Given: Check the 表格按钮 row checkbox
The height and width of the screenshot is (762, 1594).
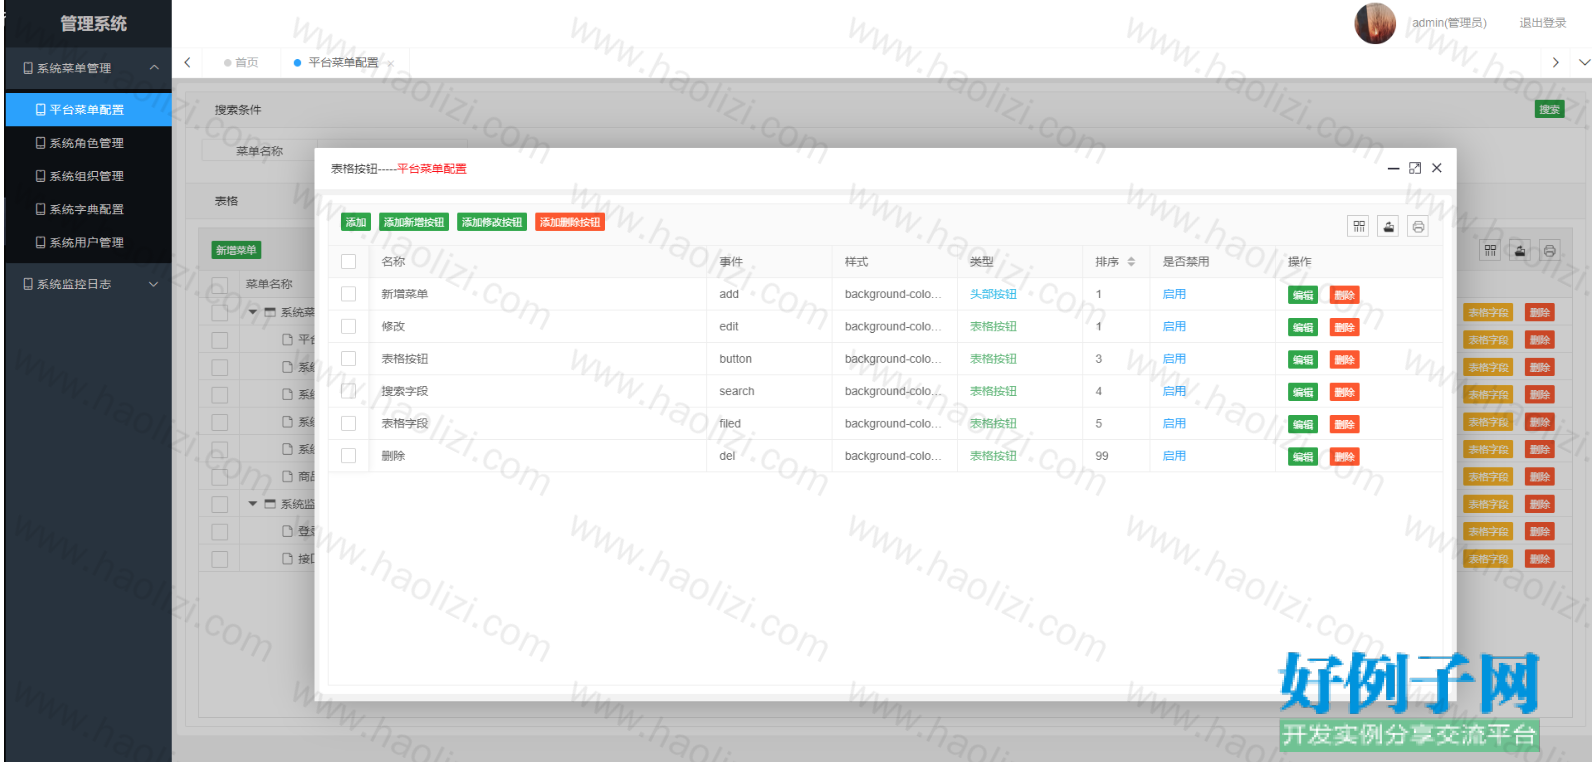Looking at the screenshot, I should tap(348, 358).
